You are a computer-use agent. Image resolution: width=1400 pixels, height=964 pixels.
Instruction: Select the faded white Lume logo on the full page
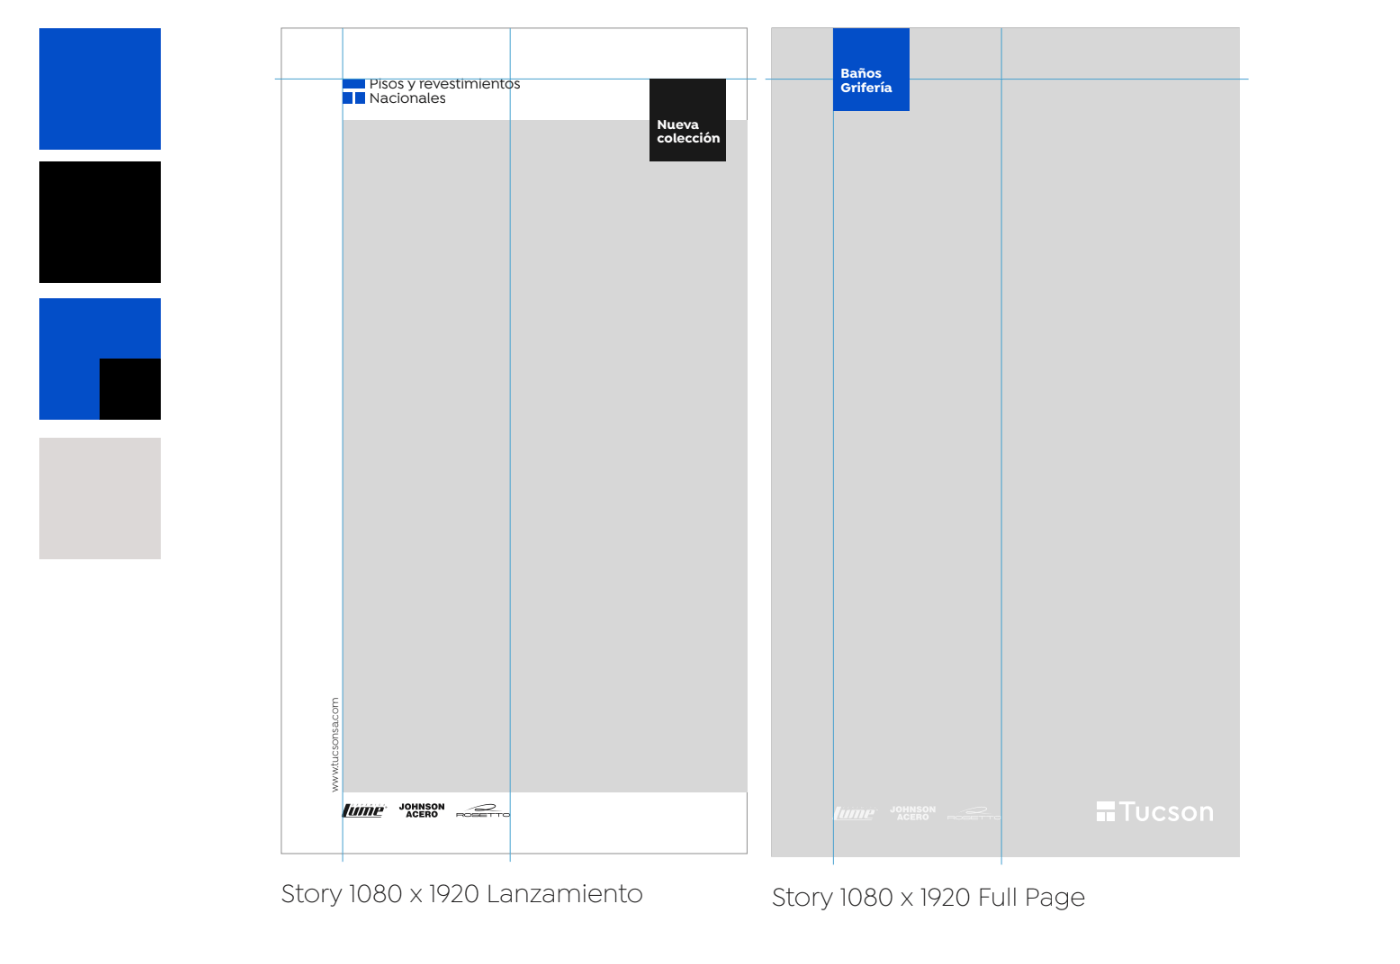point(855,813)
